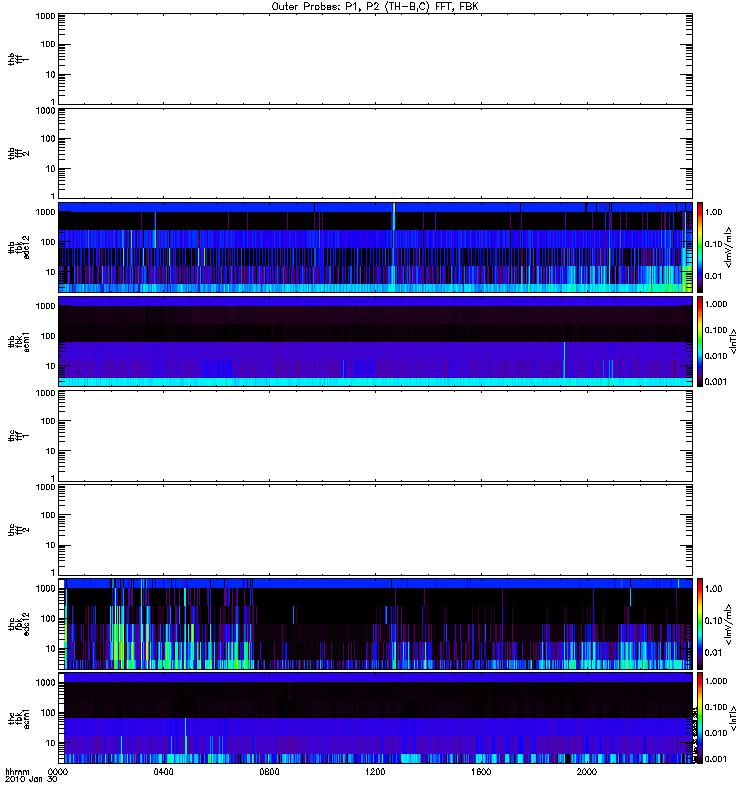
Task: Click the thb fbk edc12 spectrogram panel
Action: click(376, 247)
